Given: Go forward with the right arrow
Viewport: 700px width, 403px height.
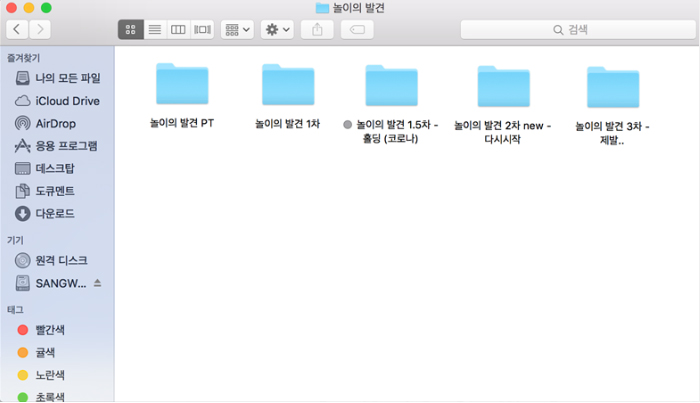Looking at the screenshot, I should coord(42,30).
